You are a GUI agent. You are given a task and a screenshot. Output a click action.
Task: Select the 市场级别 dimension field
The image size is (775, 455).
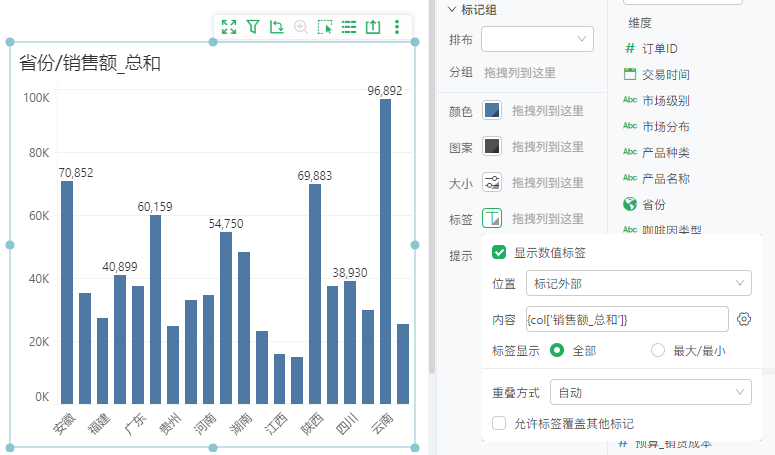(665, 101)
